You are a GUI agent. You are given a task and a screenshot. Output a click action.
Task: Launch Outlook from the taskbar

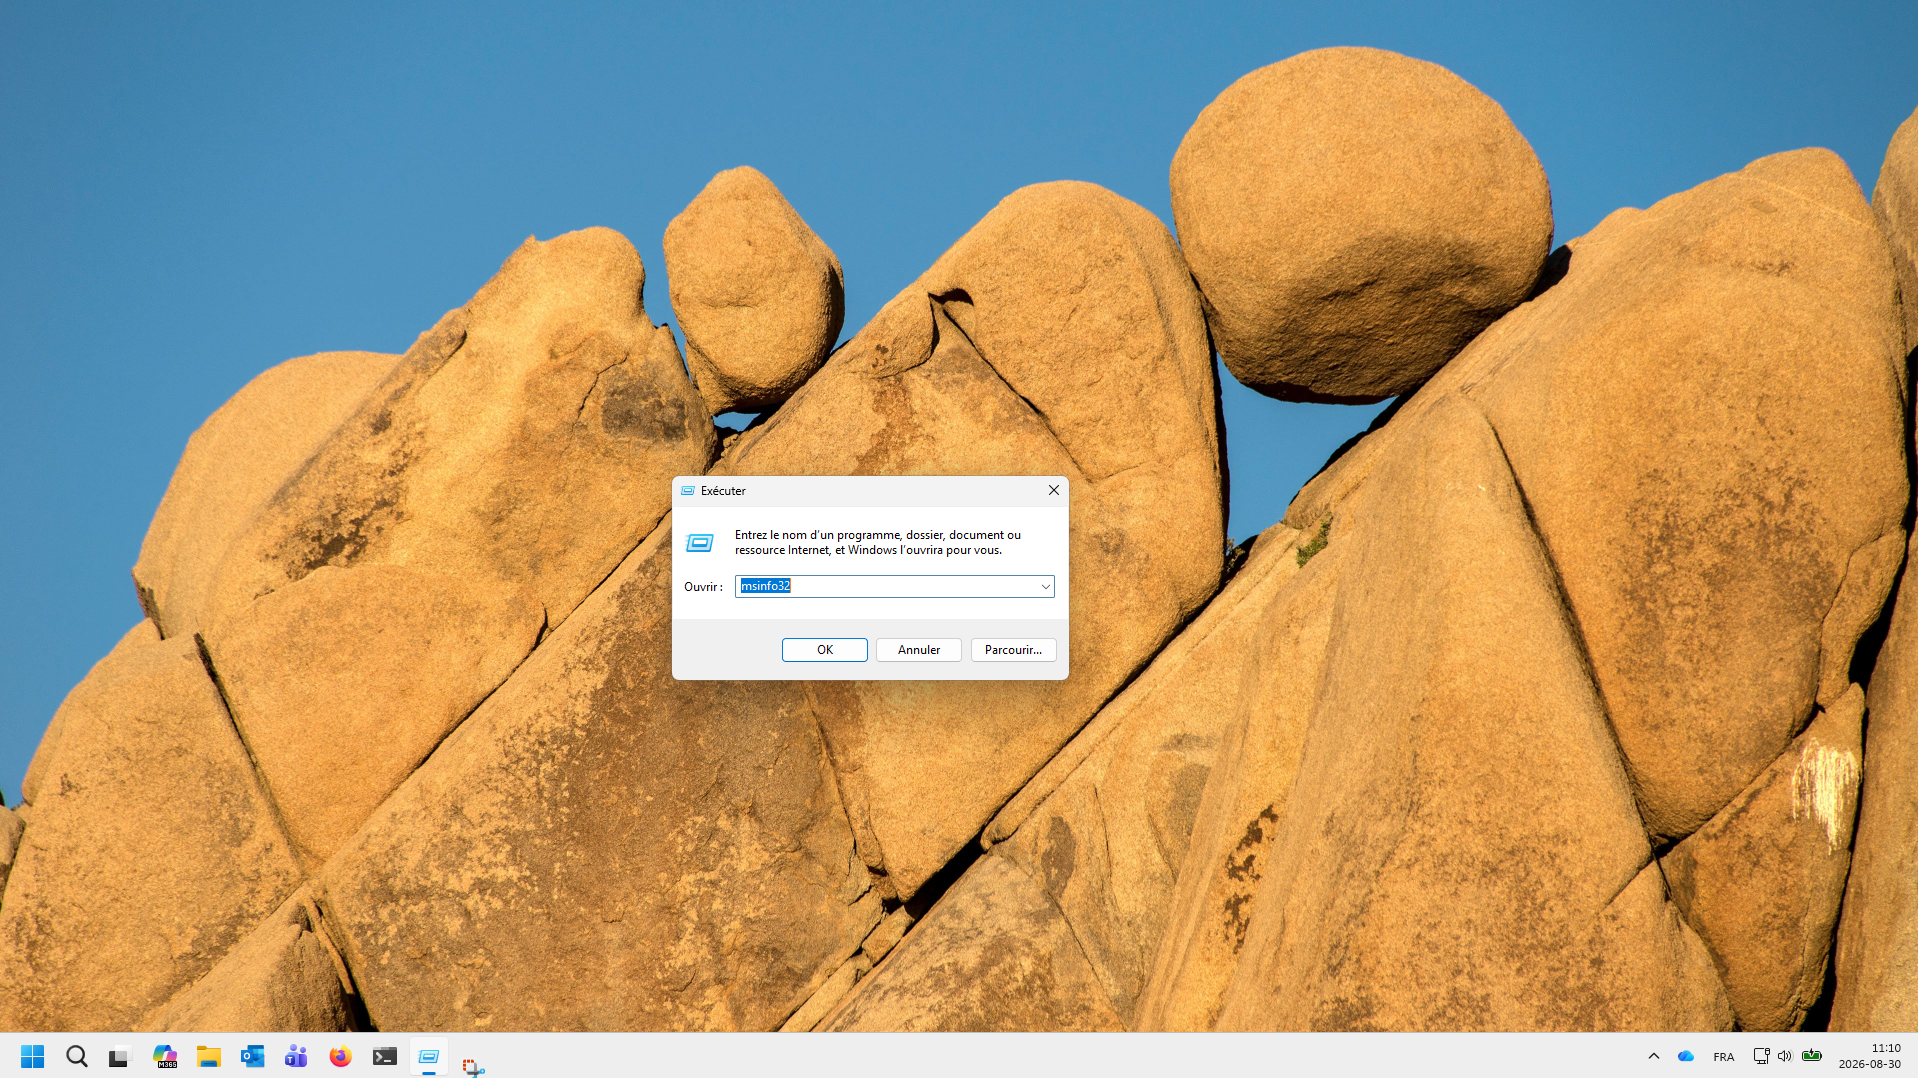coord(253,1056)
